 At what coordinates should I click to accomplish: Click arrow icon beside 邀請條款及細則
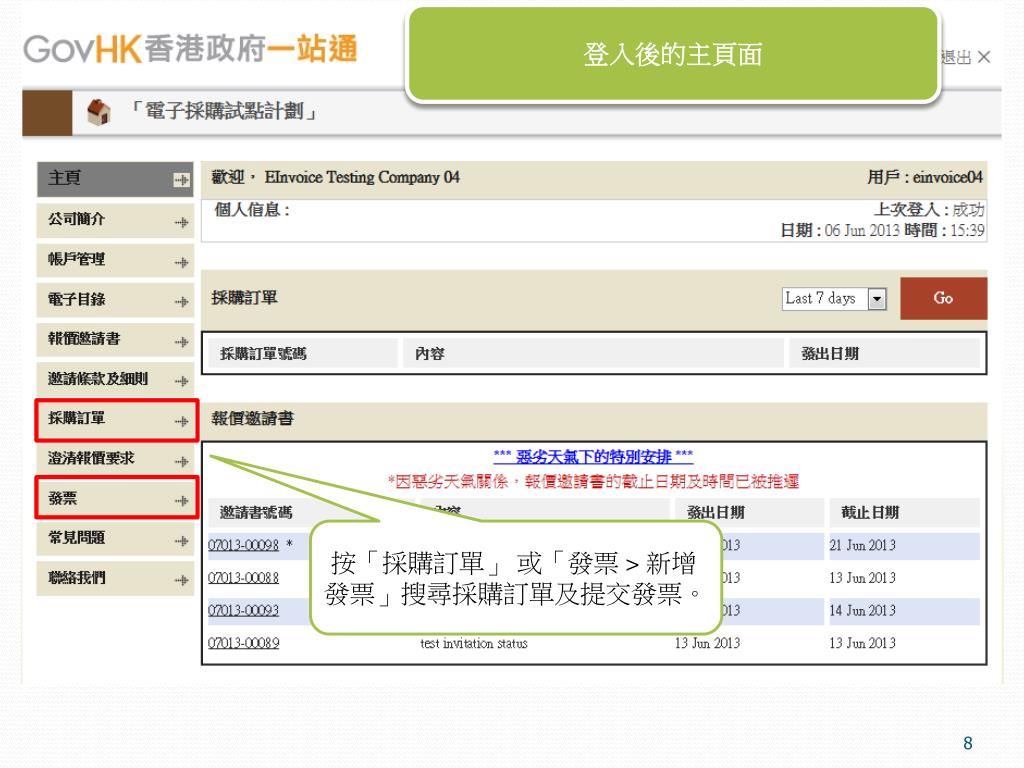coord(182,381)
